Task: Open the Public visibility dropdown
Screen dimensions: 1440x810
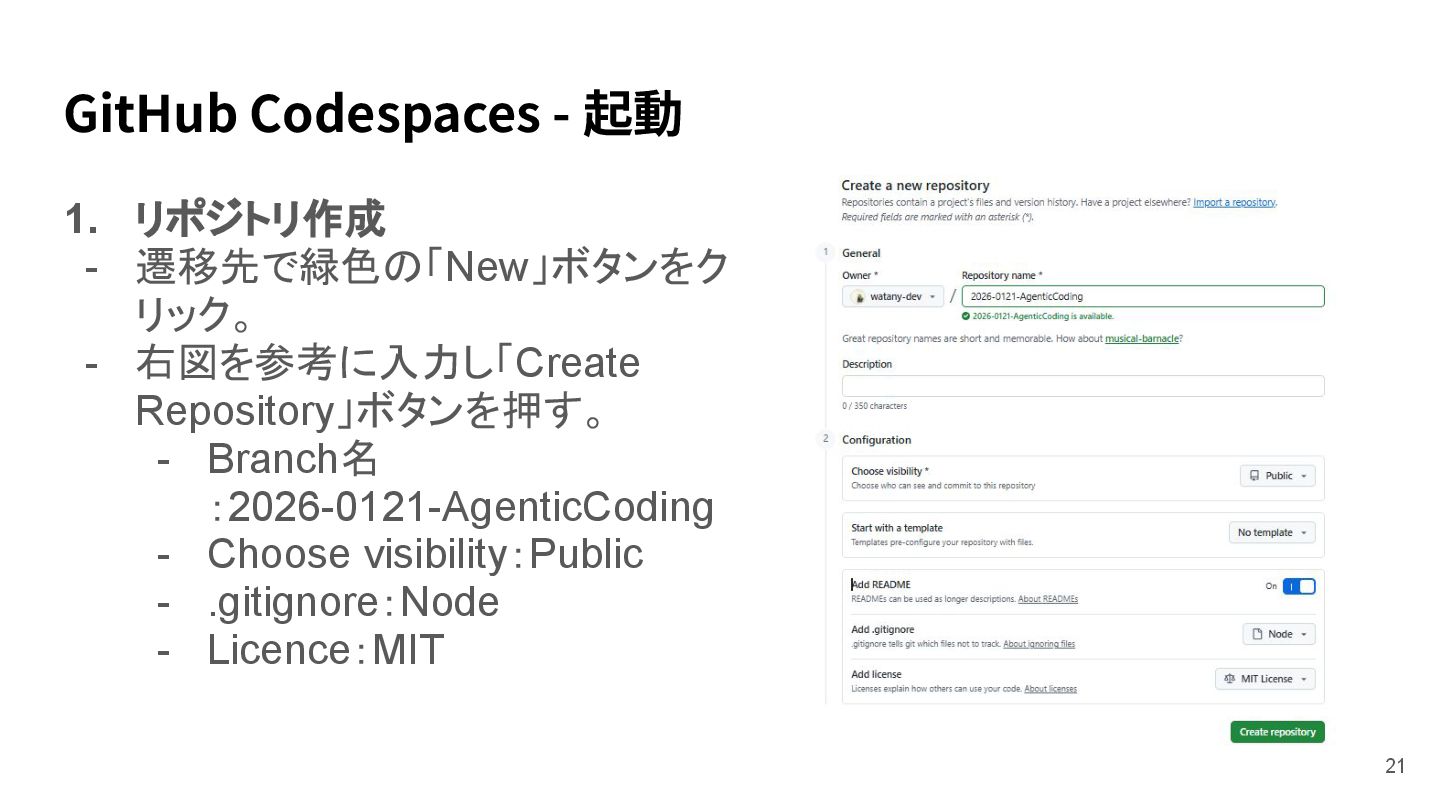Action: click(x=1278, y=476)
